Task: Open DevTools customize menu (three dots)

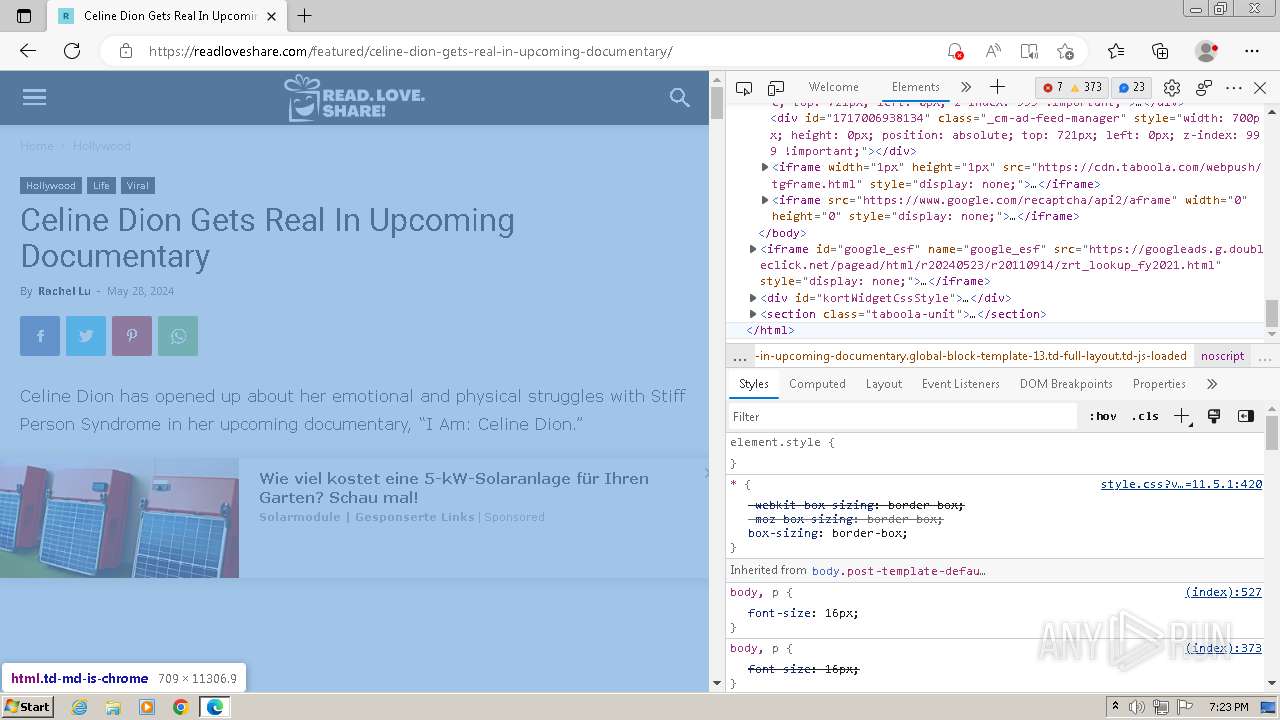Action: click(1234, 88)
